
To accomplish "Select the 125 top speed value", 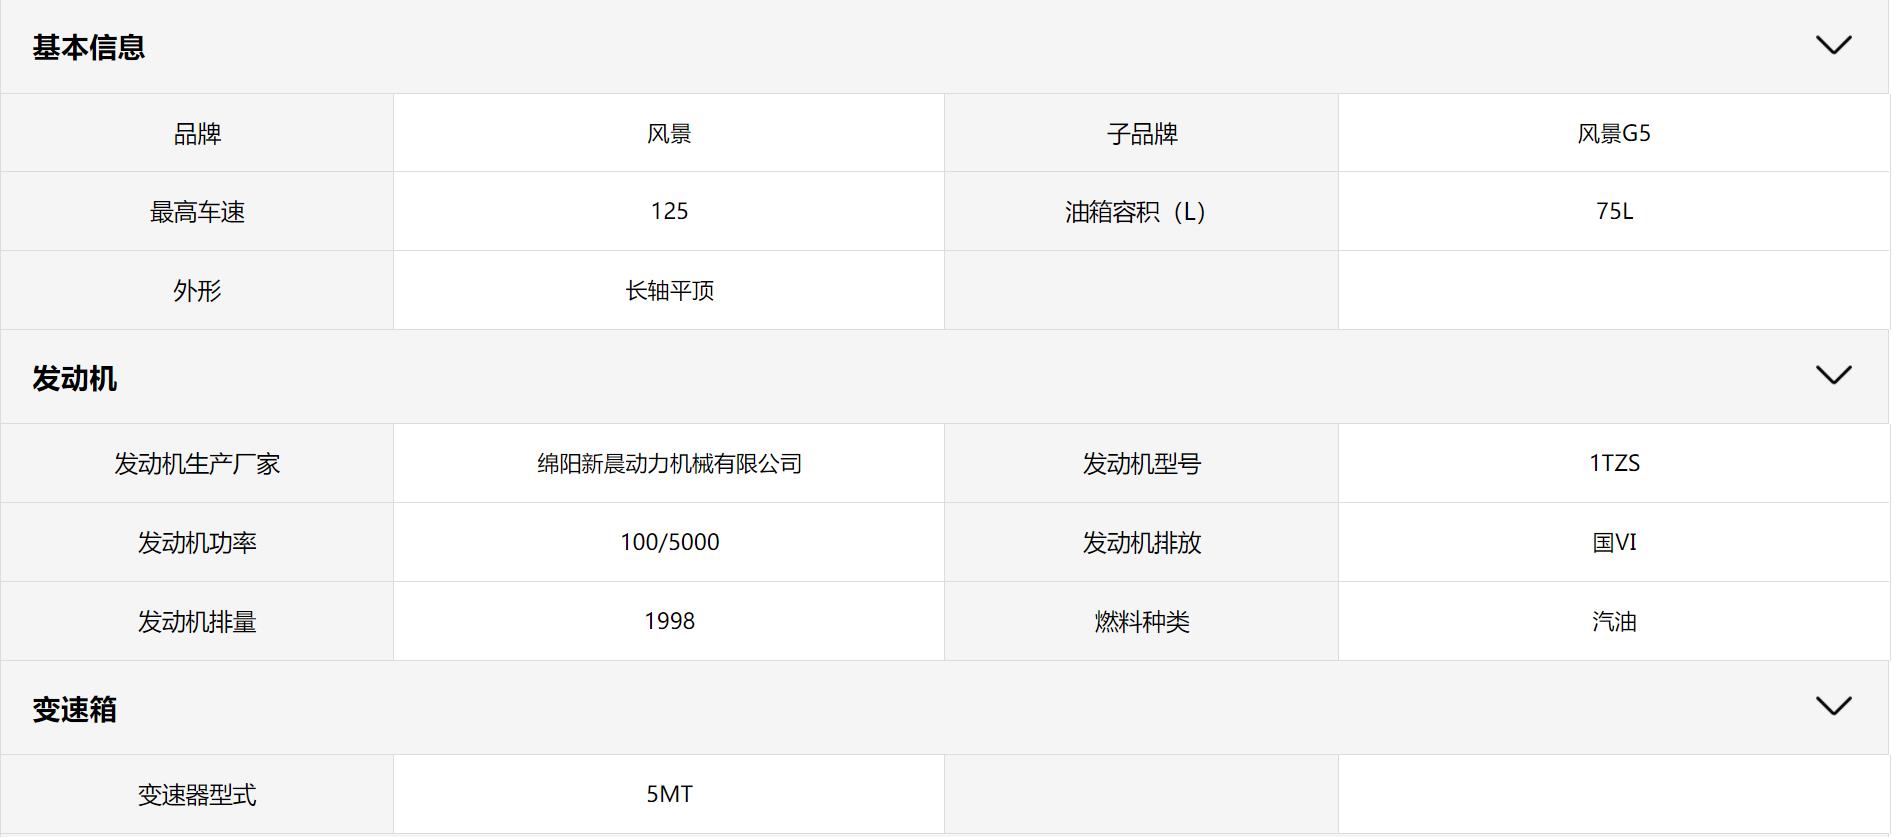I will click(669, 211).
